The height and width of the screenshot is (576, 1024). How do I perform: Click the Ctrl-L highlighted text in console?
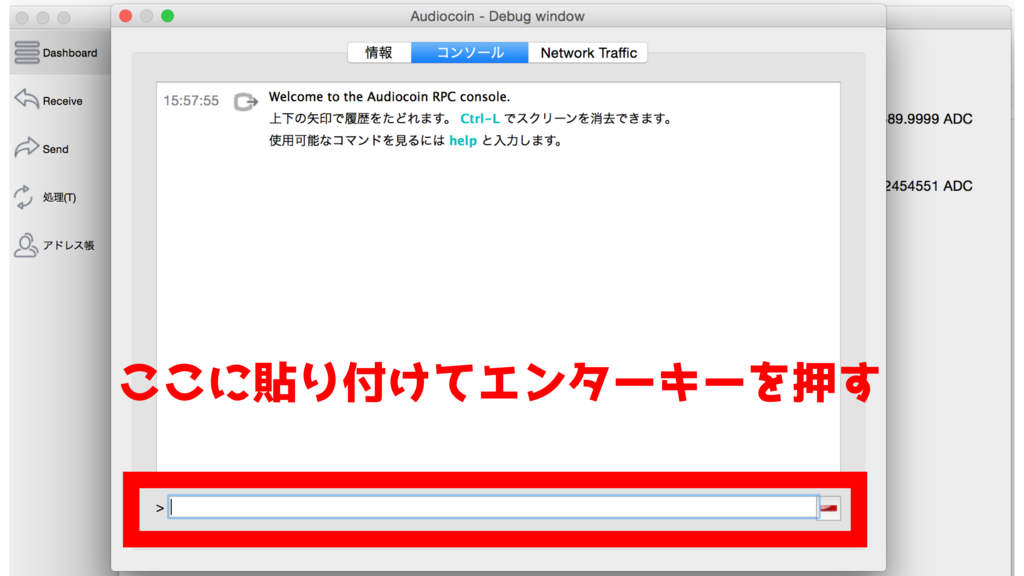point(480,119)
